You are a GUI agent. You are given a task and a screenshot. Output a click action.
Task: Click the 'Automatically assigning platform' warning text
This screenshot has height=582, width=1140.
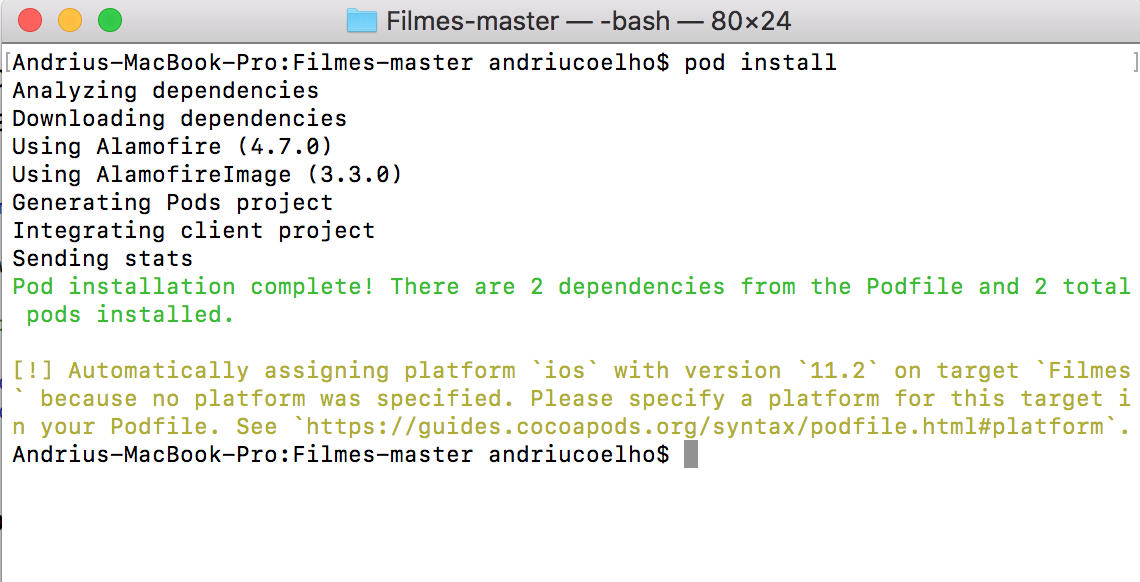(x=292, y=371)
